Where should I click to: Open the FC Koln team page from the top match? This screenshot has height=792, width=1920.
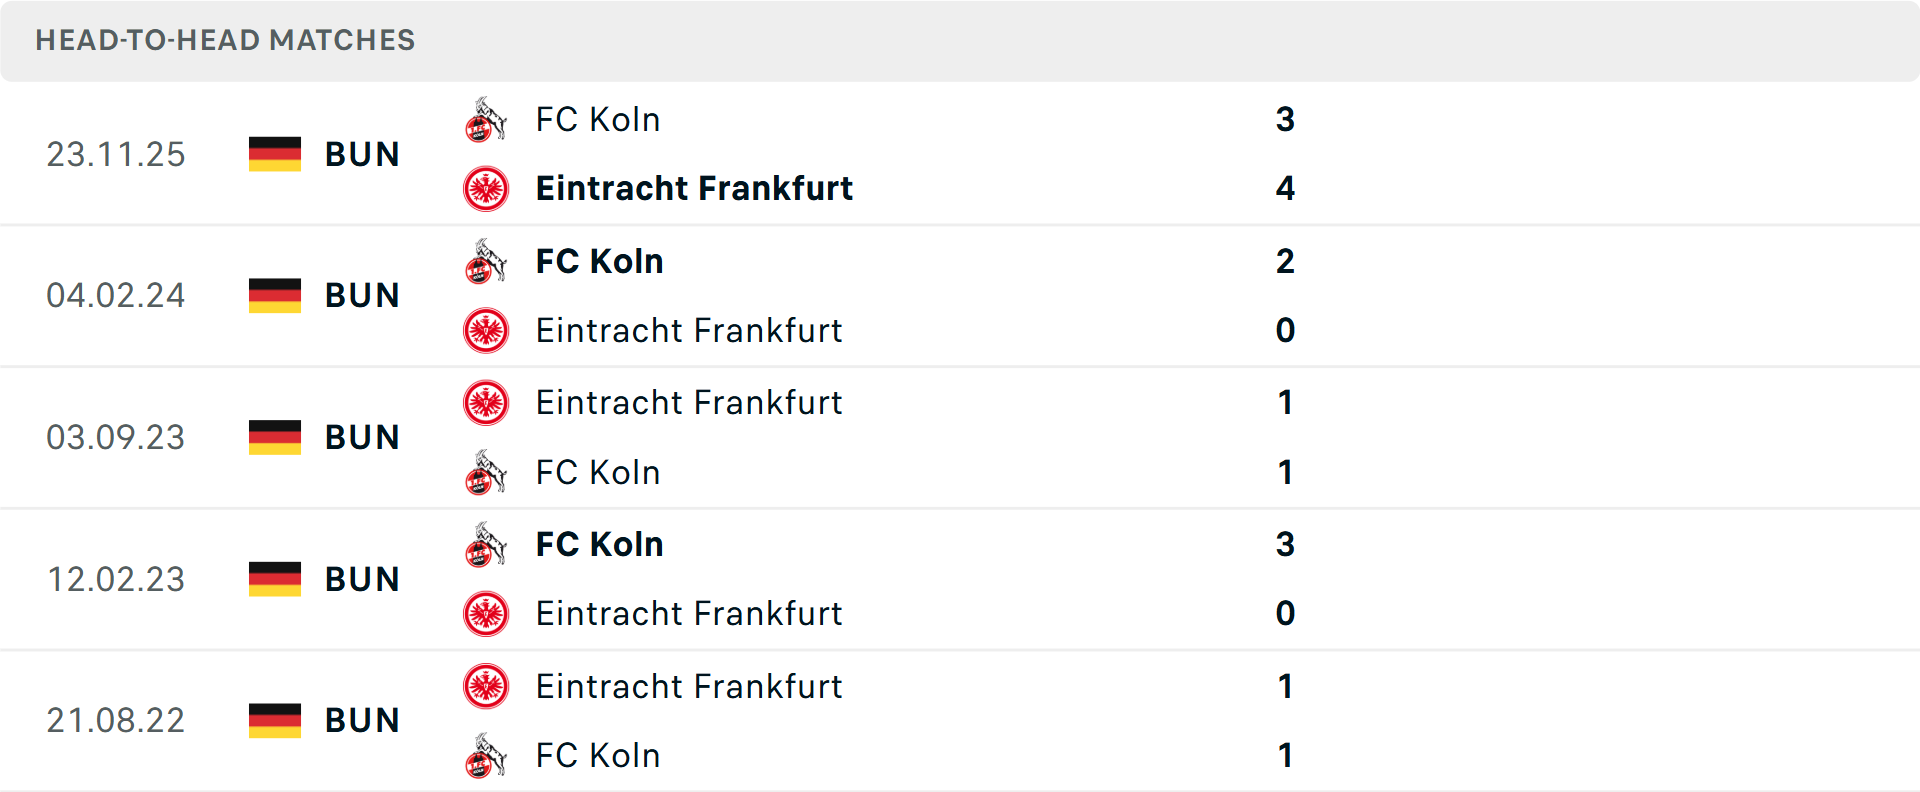(x=598, y=119)
